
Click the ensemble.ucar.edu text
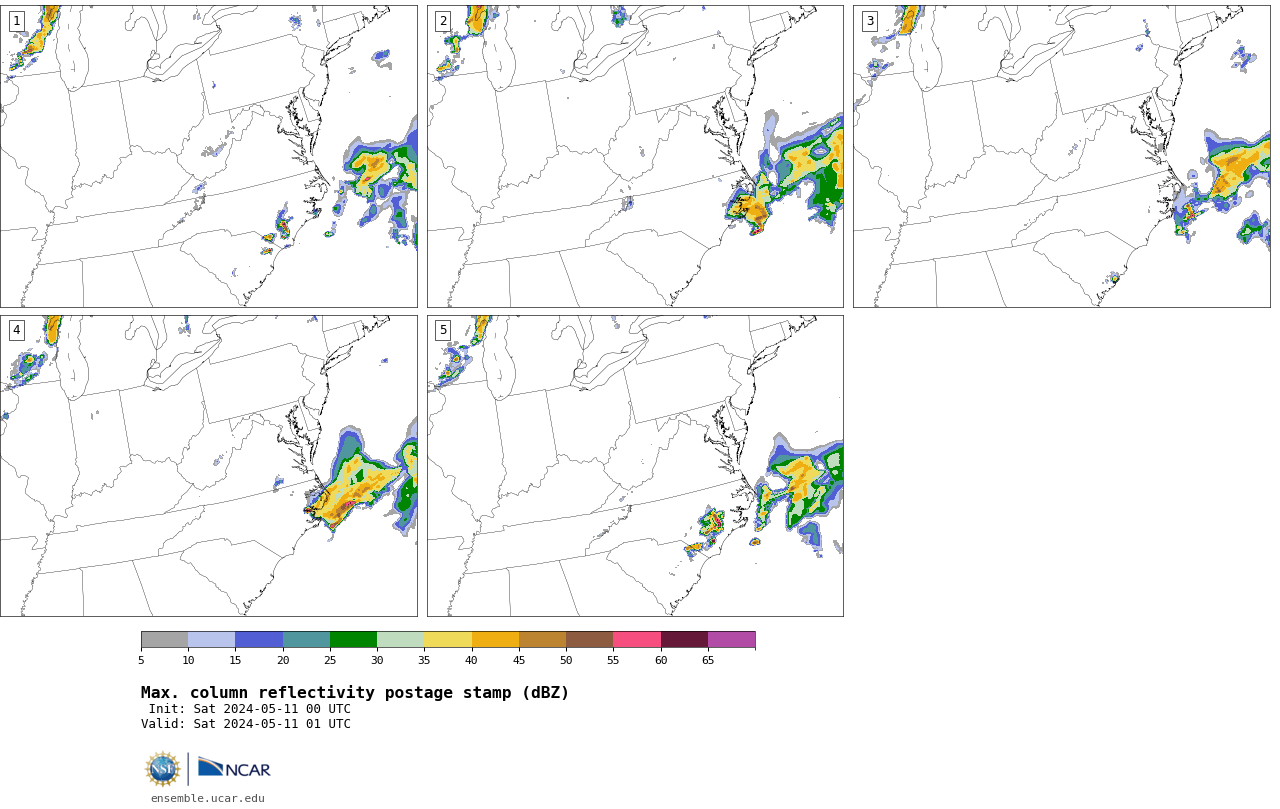208,798
